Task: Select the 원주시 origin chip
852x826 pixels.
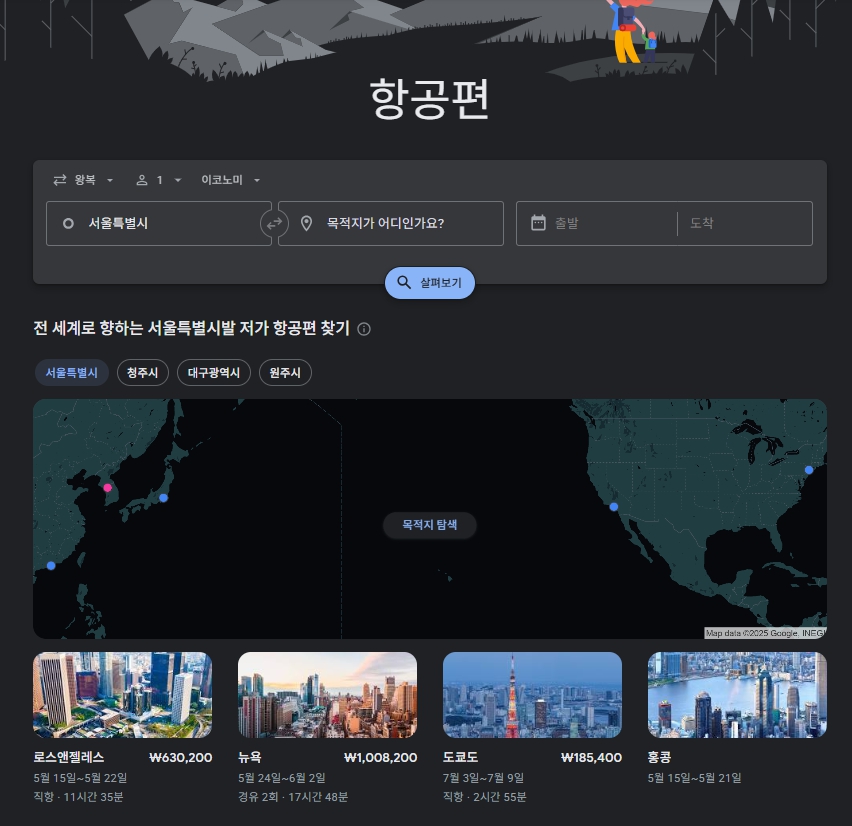Action: point(285,373)
